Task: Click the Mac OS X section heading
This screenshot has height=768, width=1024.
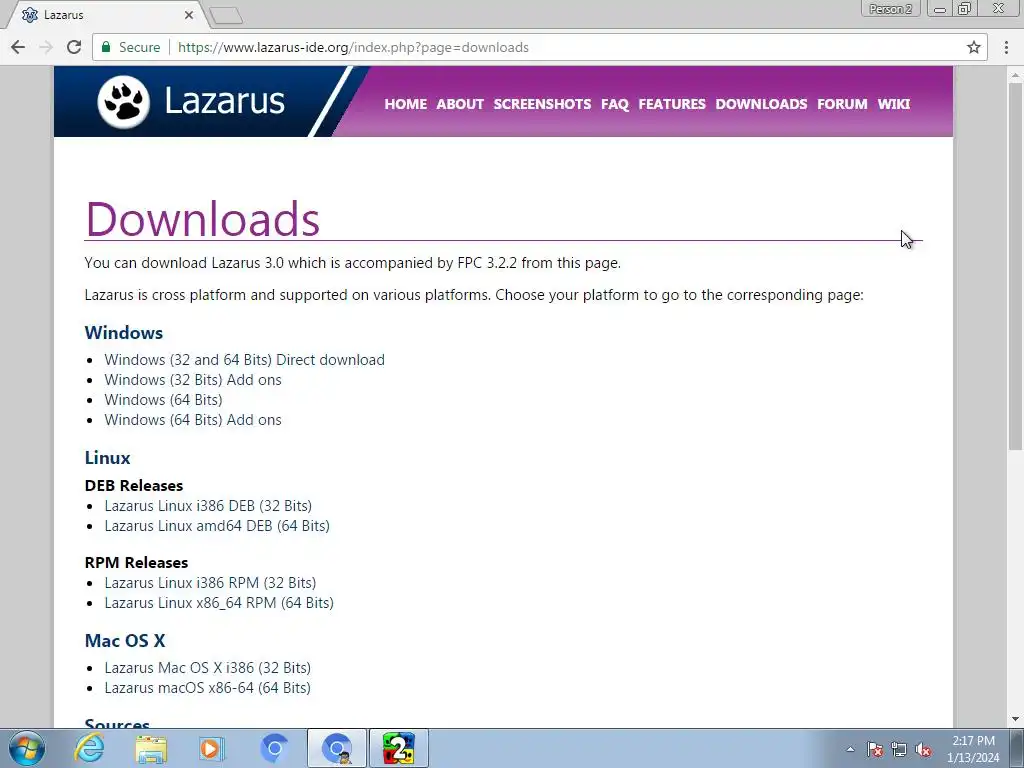Action: coord(125,641)
